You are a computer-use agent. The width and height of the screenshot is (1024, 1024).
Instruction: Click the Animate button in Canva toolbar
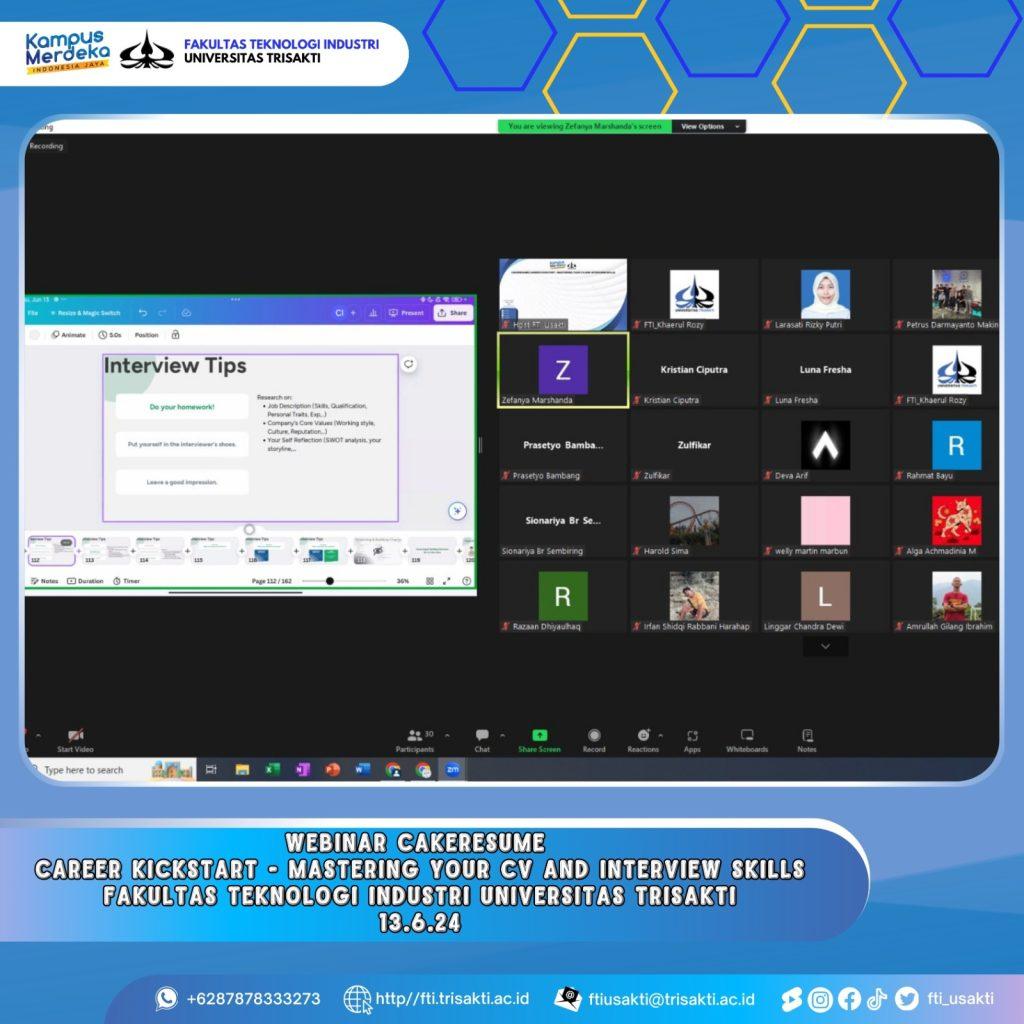click(69, 334)
